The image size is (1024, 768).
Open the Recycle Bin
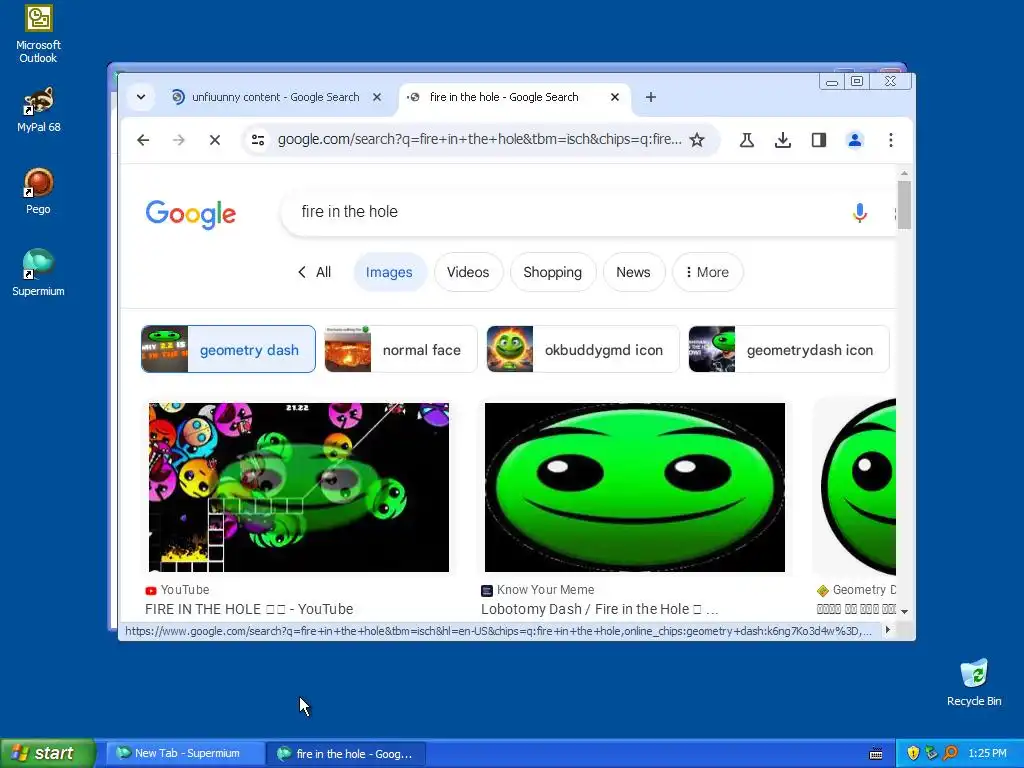[x=974, y=683]
